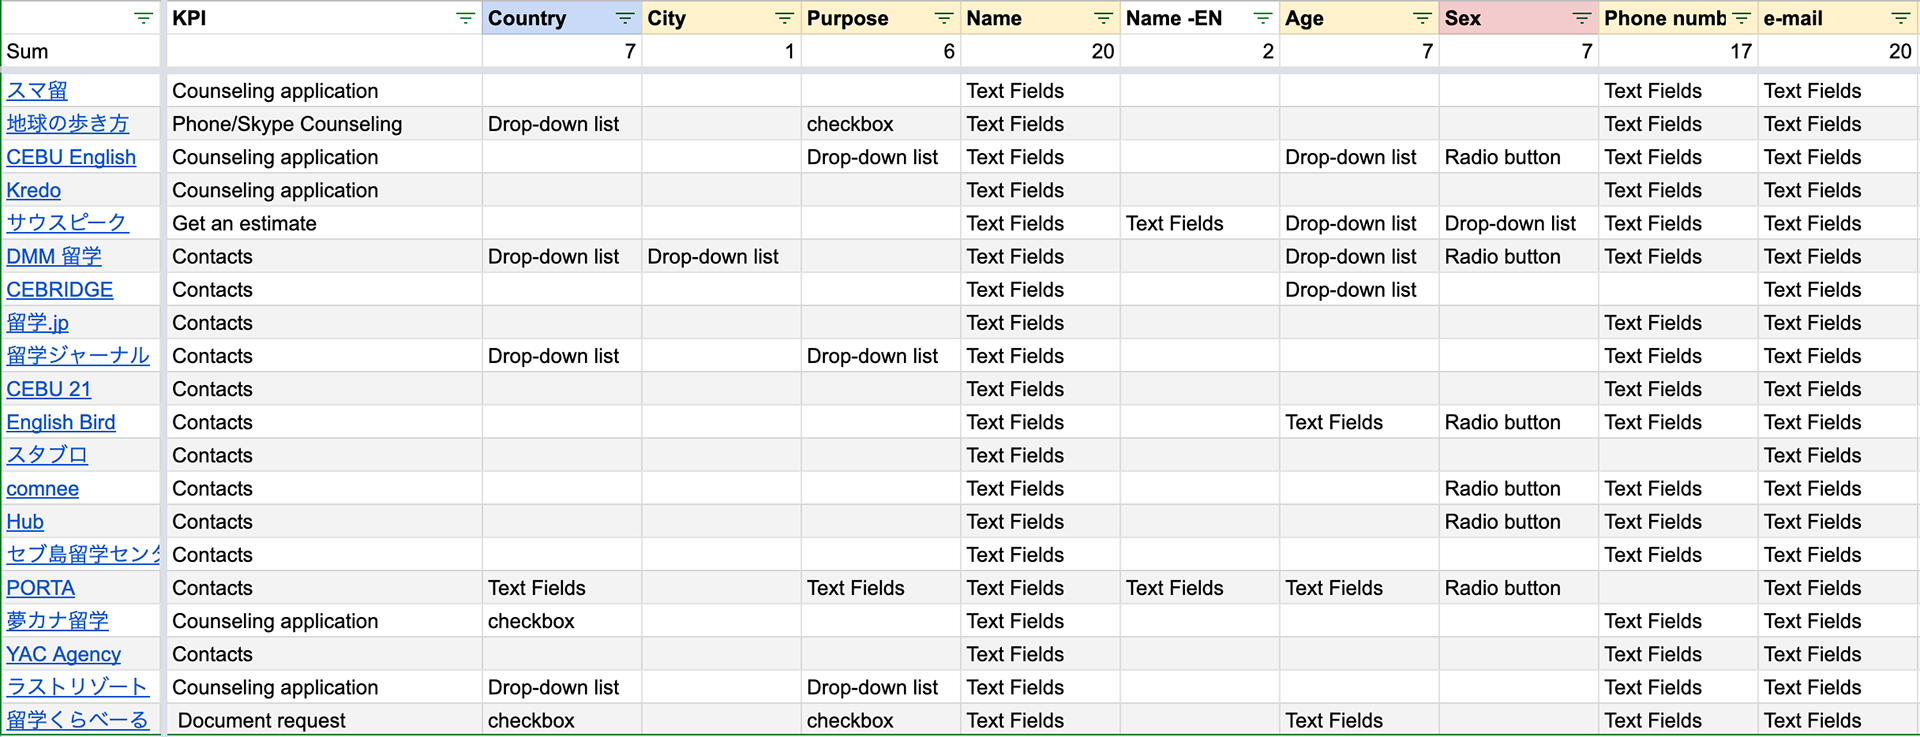Select e-mail Text Fields cell in スタブロ row
The image size is (1920, 737).
tap(1838, 455)
